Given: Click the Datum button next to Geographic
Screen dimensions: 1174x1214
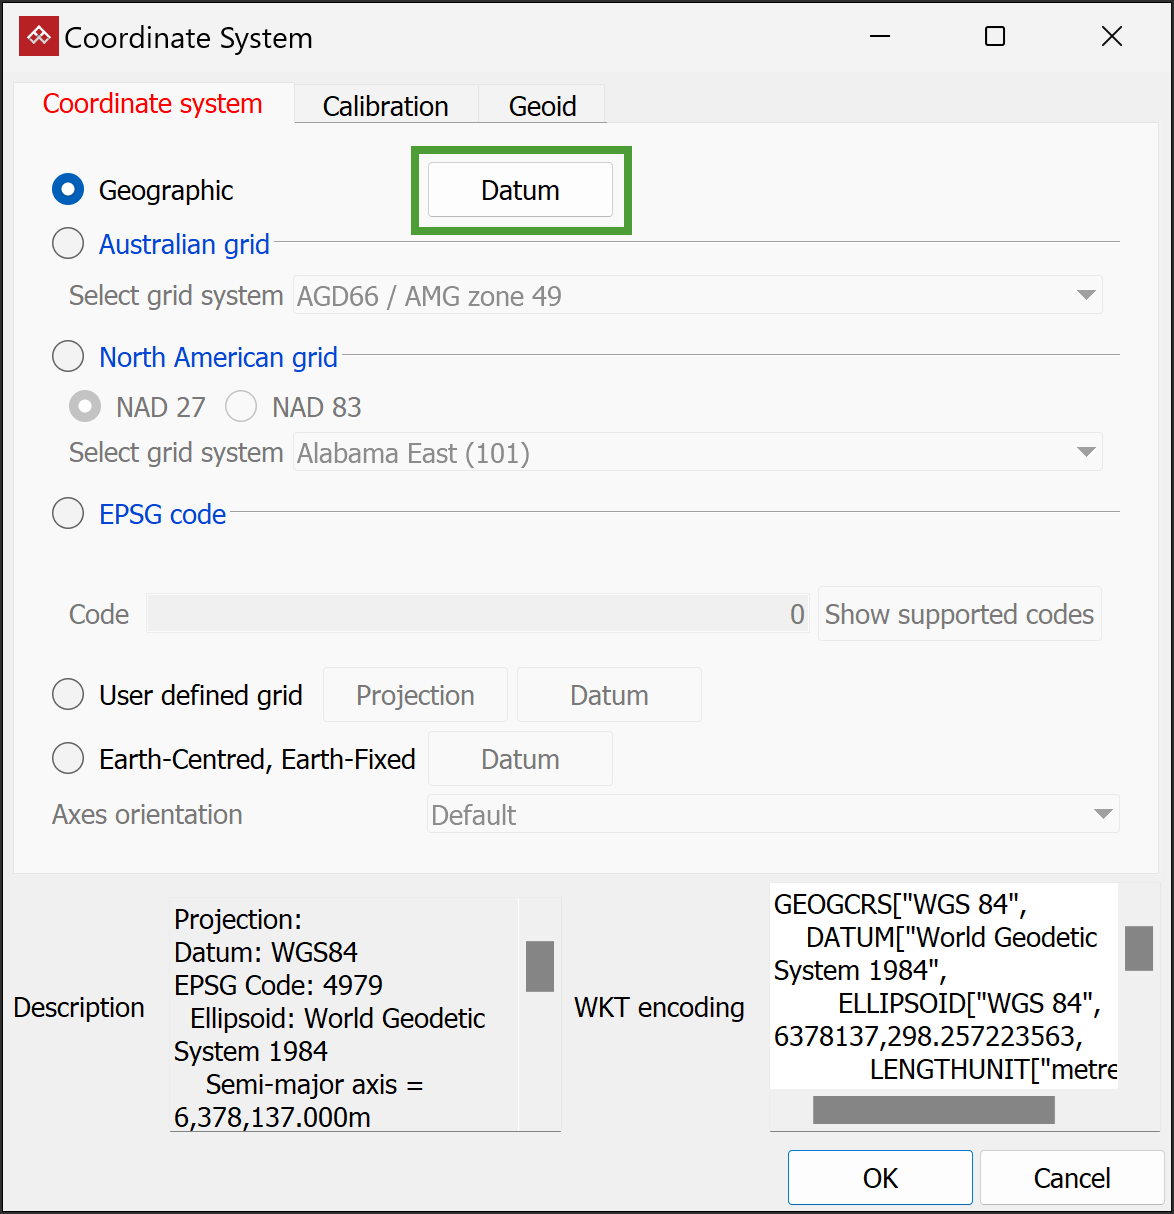Looking at the screenshot, I should (x=520, y=190).
